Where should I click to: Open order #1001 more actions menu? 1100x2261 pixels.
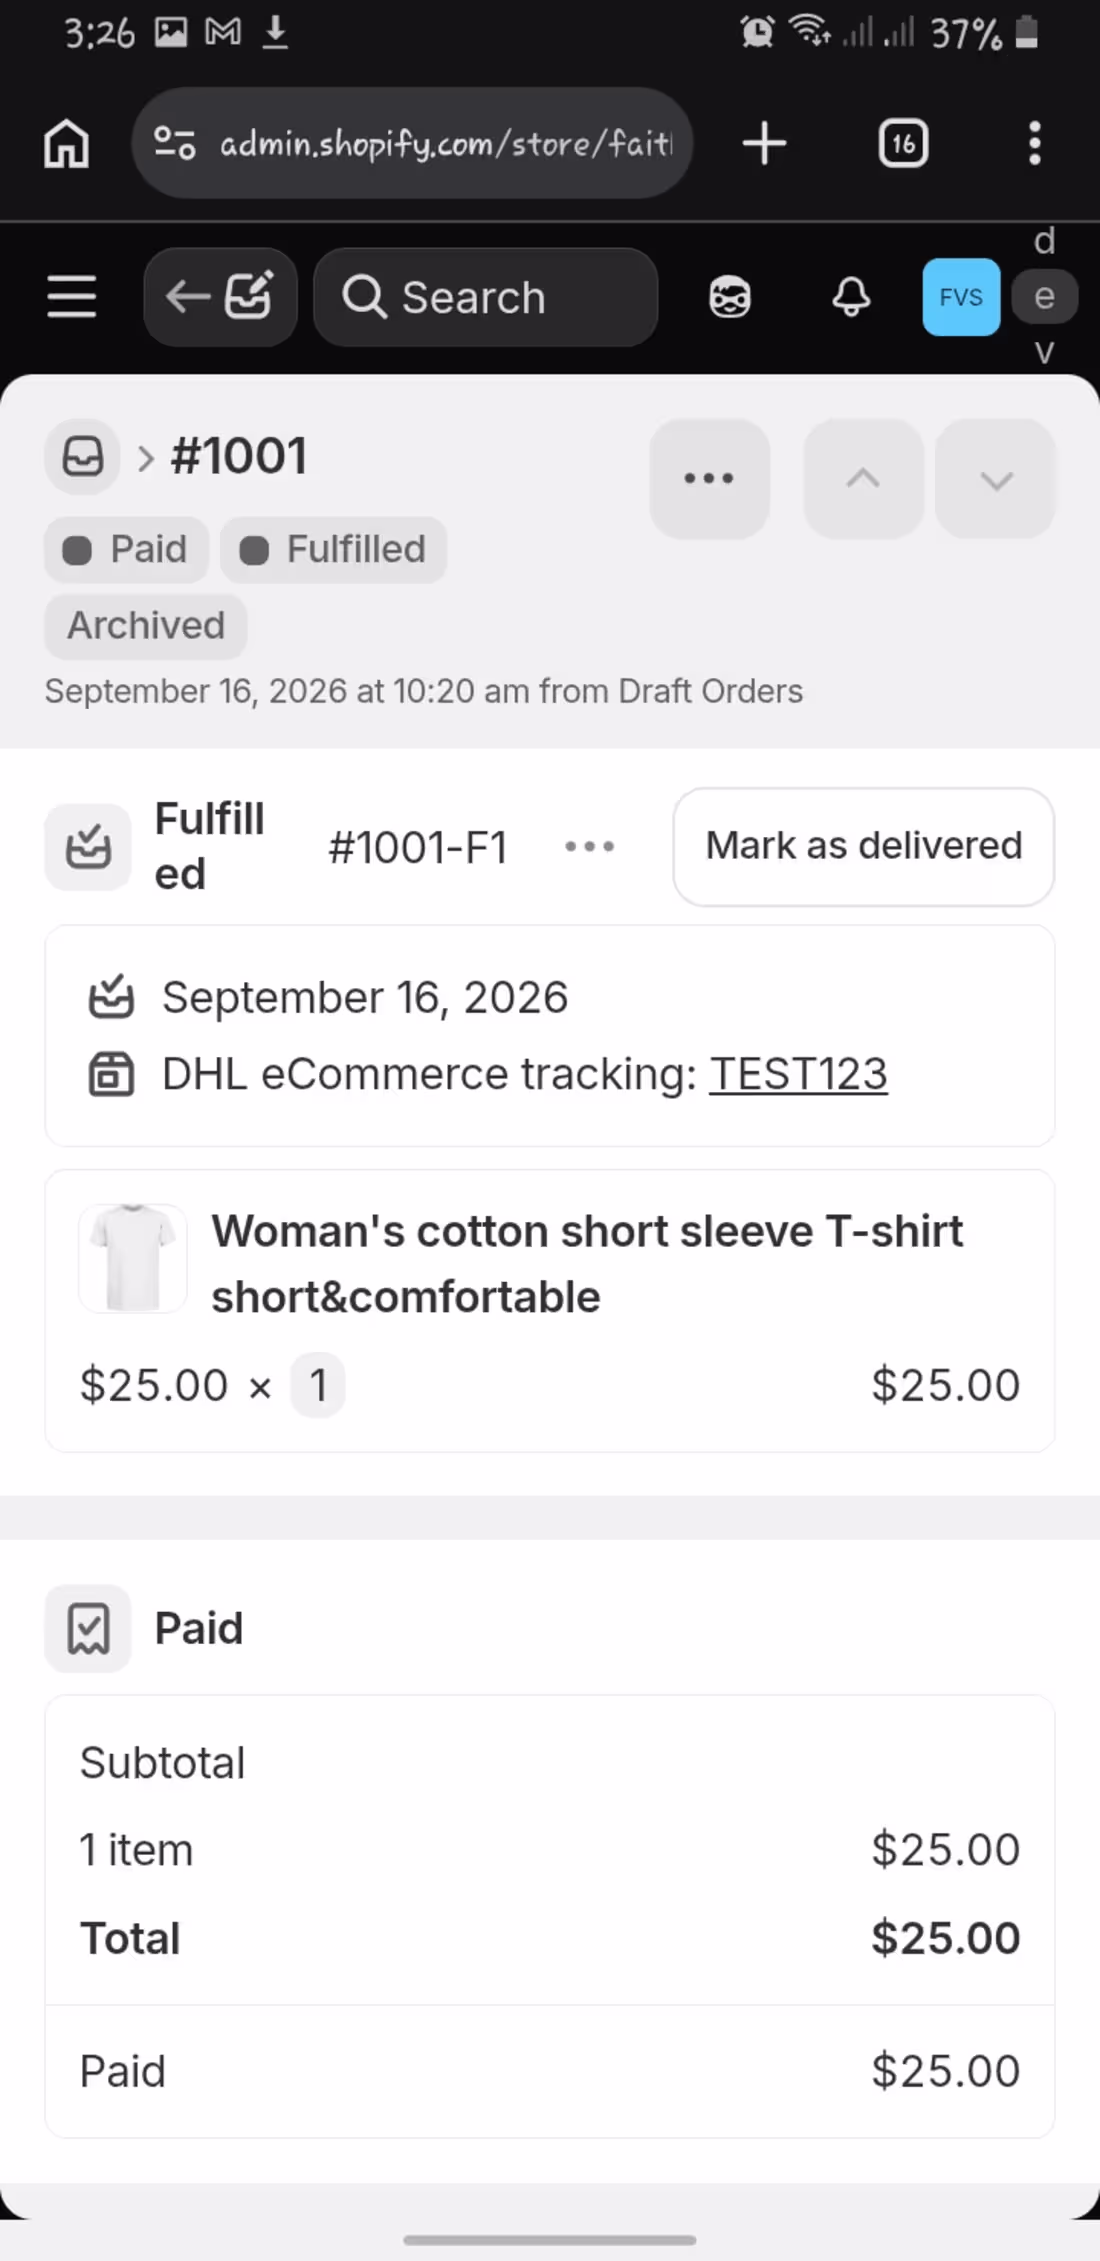click(709, 478)
